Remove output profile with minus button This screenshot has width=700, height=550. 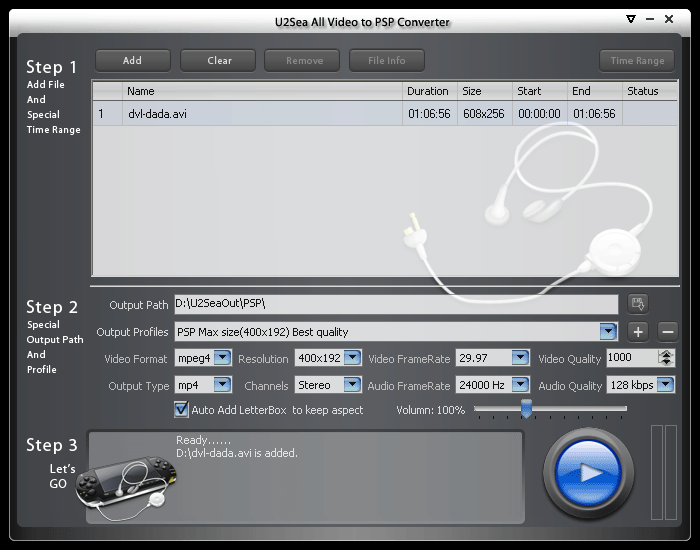[668, 332]
